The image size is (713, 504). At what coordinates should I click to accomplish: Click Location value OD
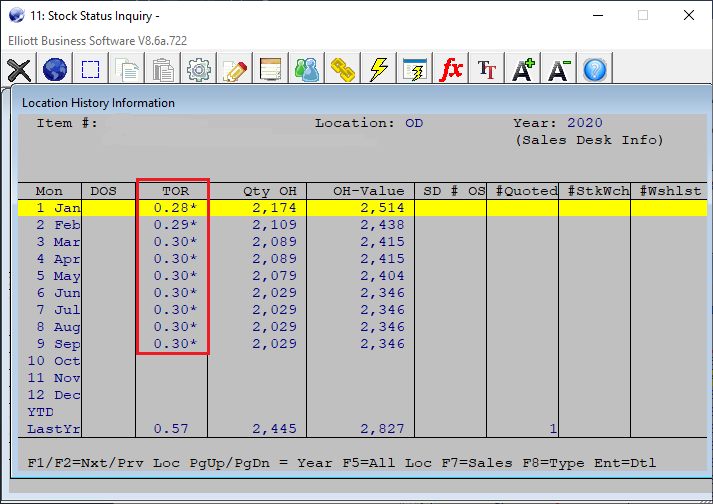pyautogui.click(x=414, y=123)
